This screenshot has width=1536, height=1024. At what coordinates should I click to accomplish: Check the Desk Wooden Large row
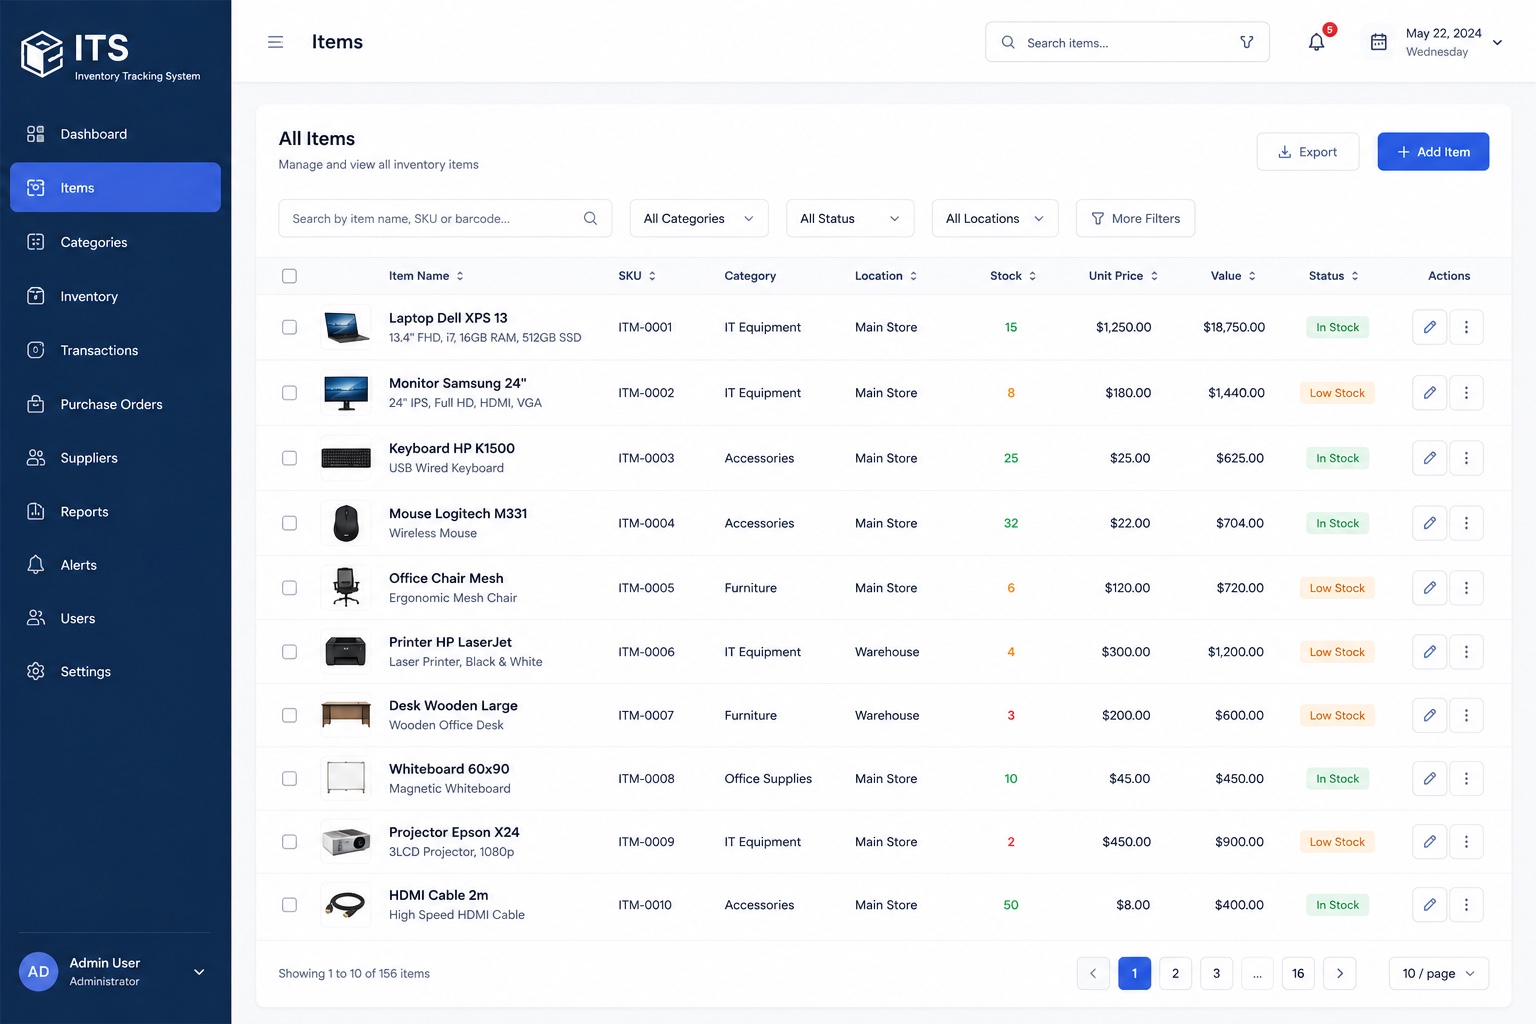(x=289, y=715)
